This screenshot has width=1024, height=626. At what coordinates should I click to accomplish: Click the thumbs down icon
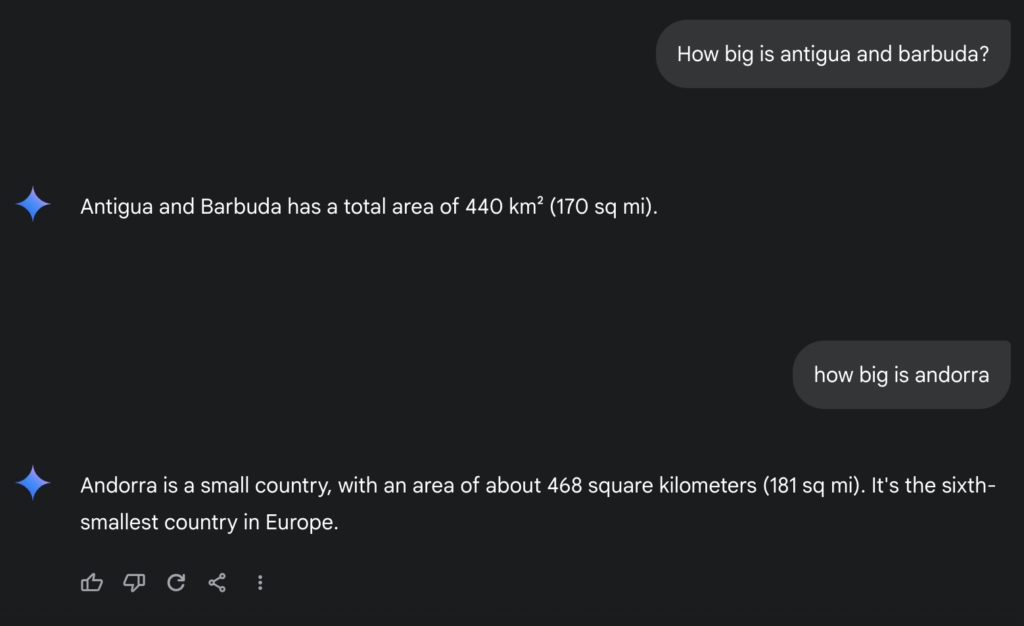[134, 582]
